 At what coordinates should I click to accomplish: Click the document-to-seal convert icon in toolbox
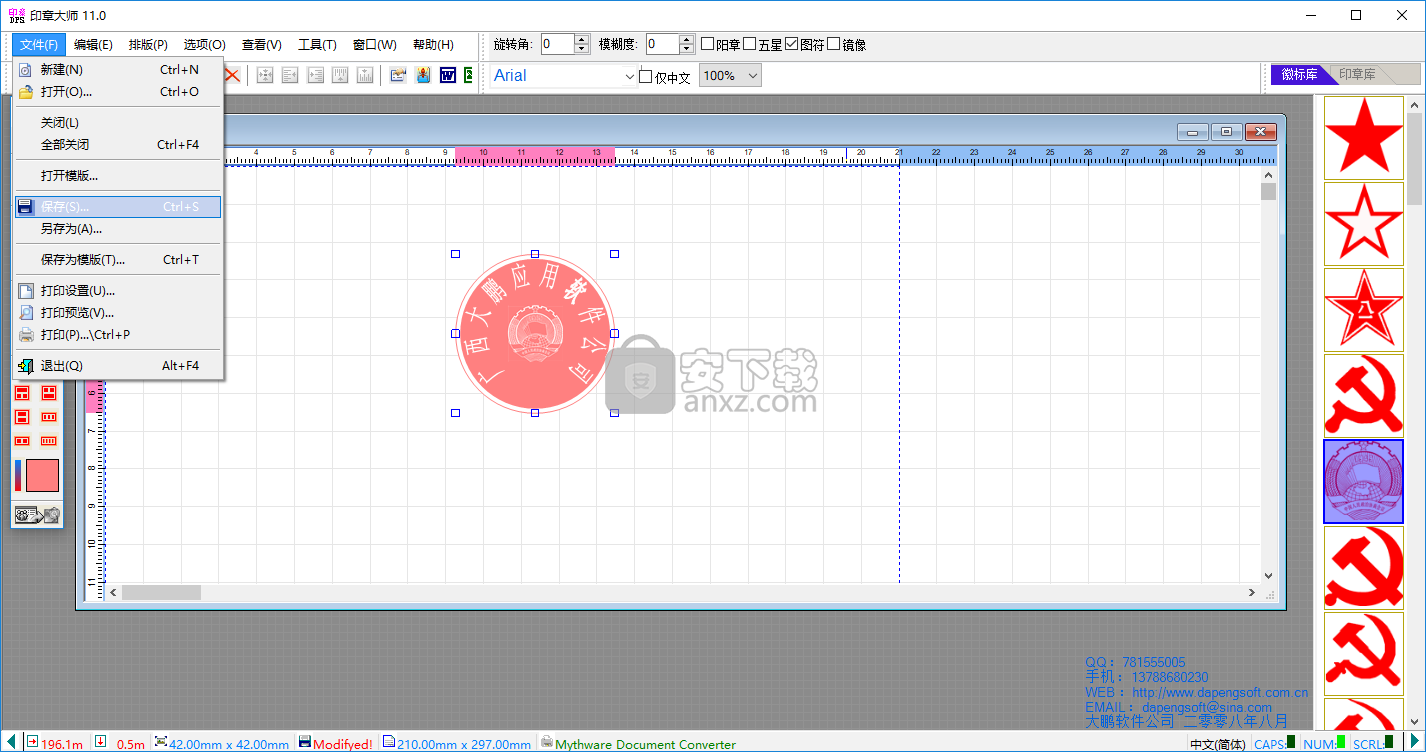tap(37, 515)
